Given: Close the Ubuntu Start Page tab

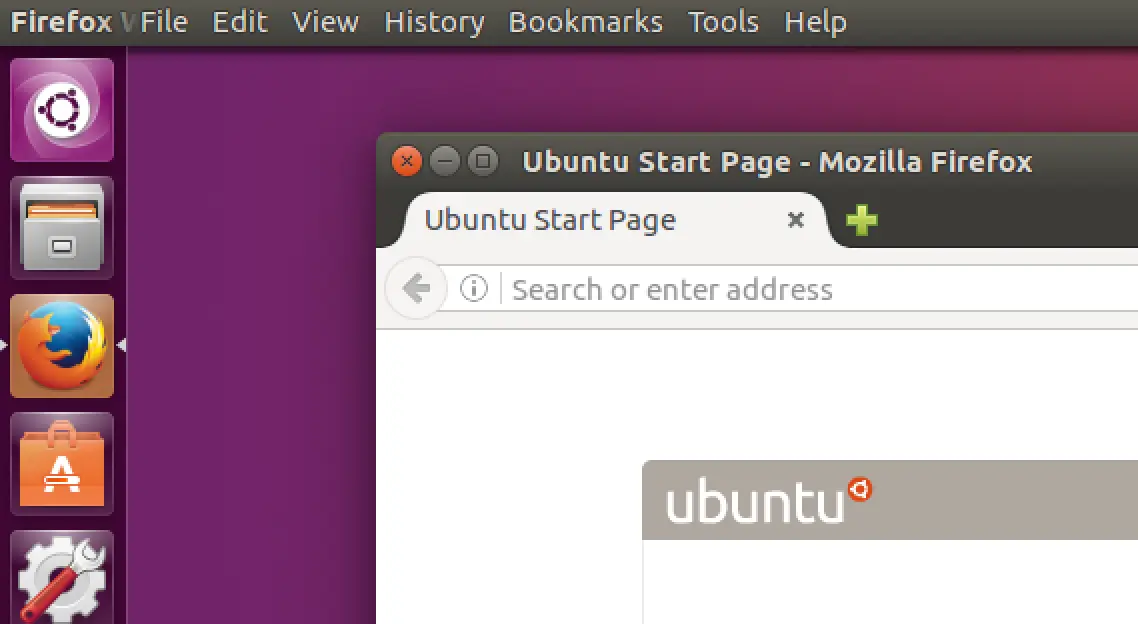Looking at the screenshot, I should click(x=796, y=219).
